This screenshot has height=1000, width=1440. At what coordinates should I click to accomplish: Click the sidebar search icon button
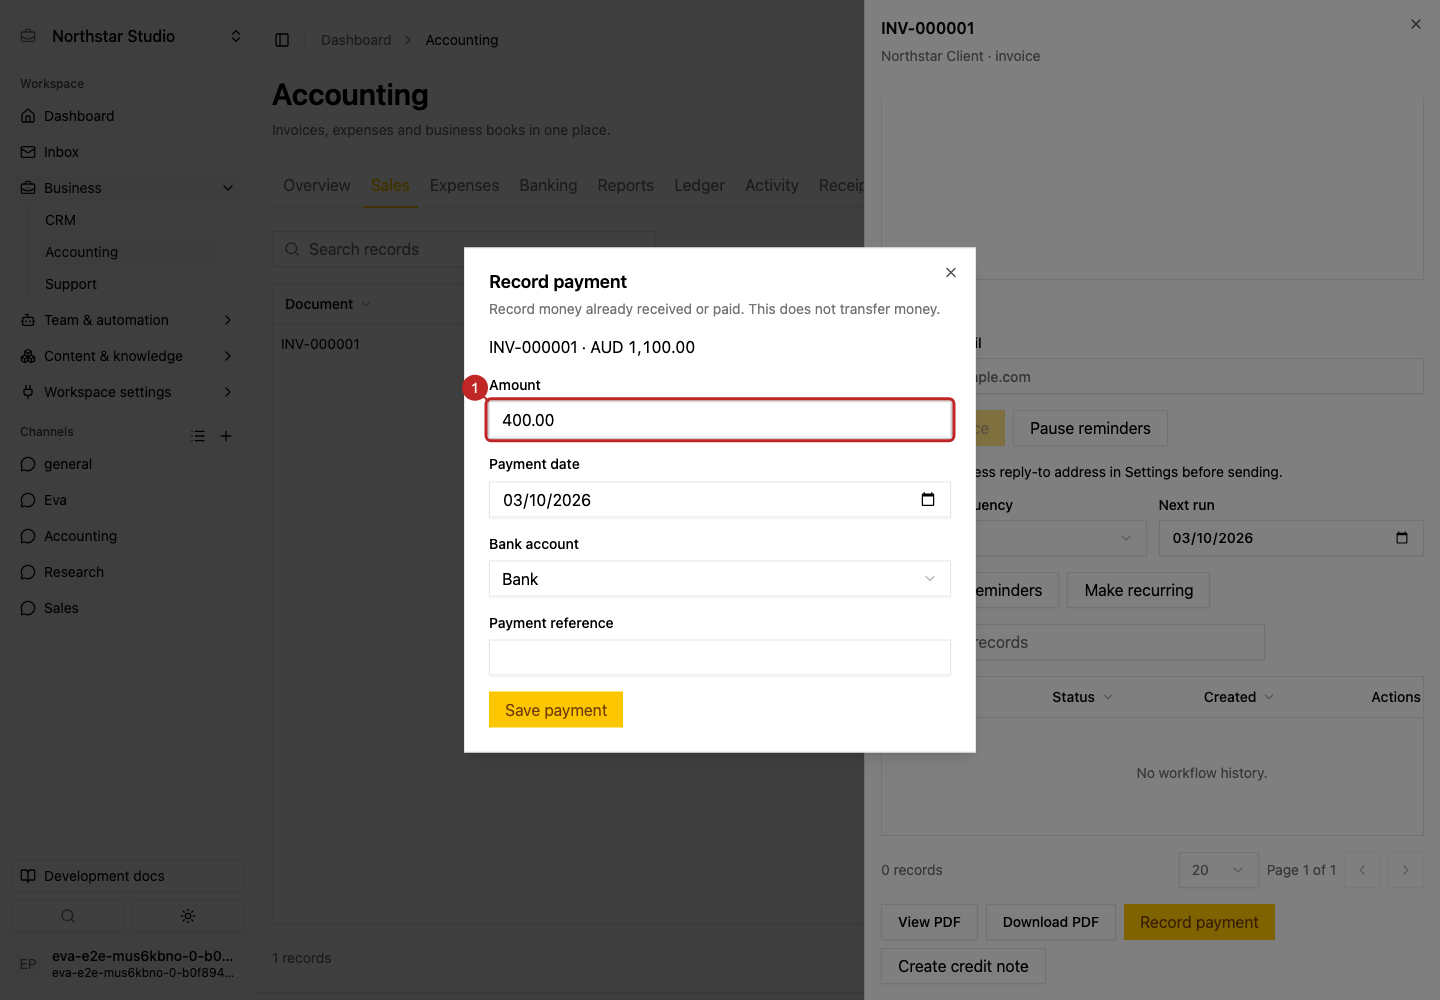click(x=68, y=916)
